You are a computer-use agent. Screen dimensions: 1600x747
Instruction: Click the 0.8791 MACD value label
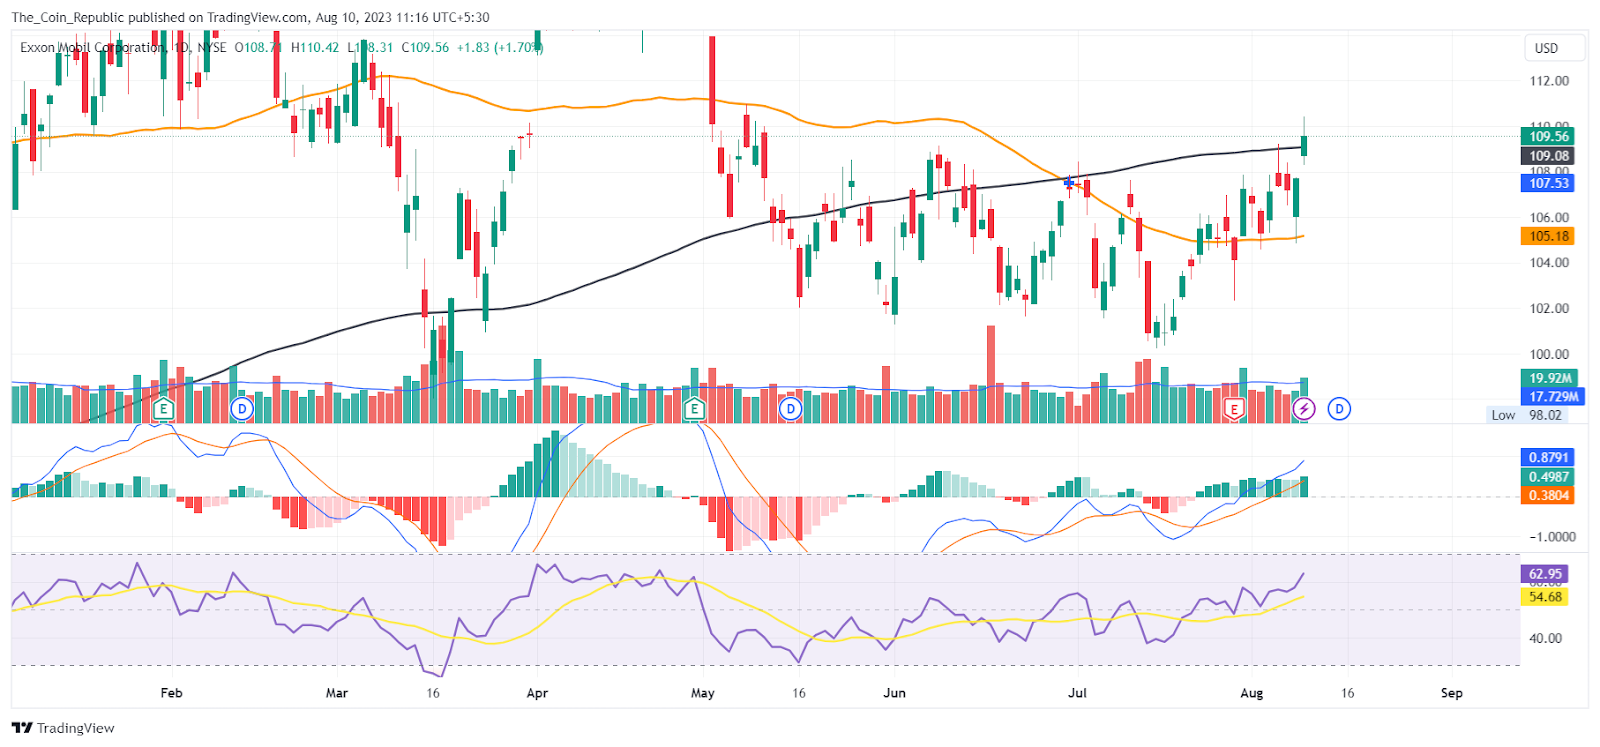[x=1549, y=457]
